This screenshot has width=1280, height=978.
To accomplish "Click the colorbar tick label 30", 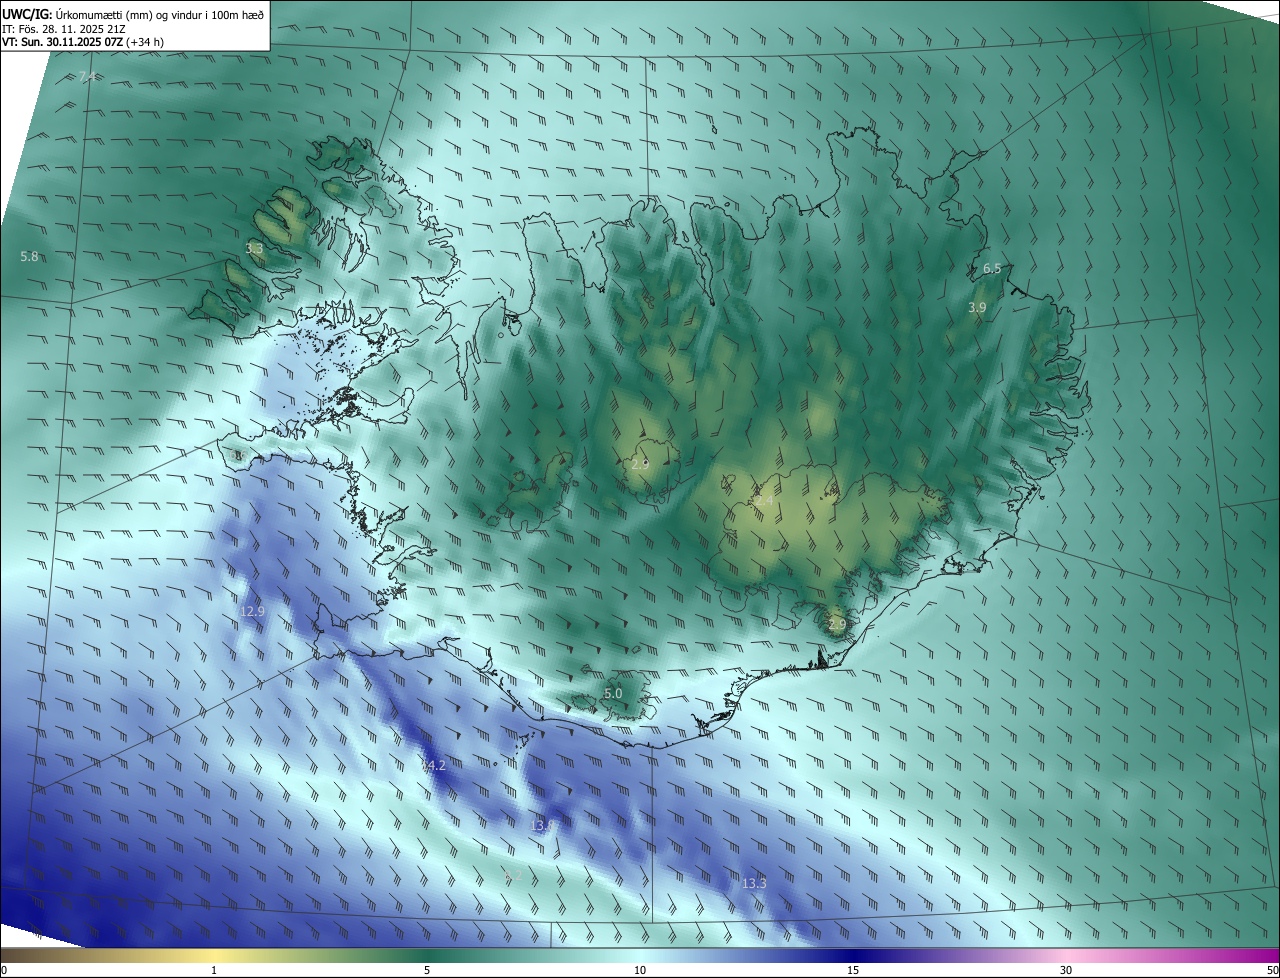I will click(1066, 970).
